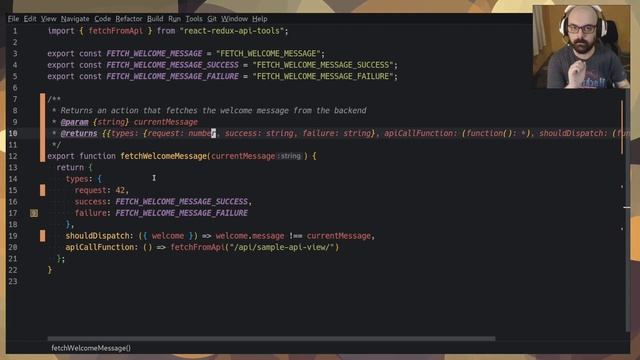Screen dimensions: 640x360
Task: Open the Edit menu
Action: (30, 19)
